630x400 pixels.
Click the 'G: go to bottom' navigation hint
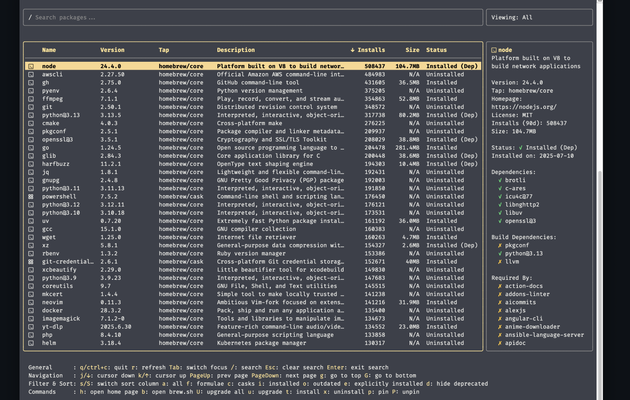pos(389,376)
